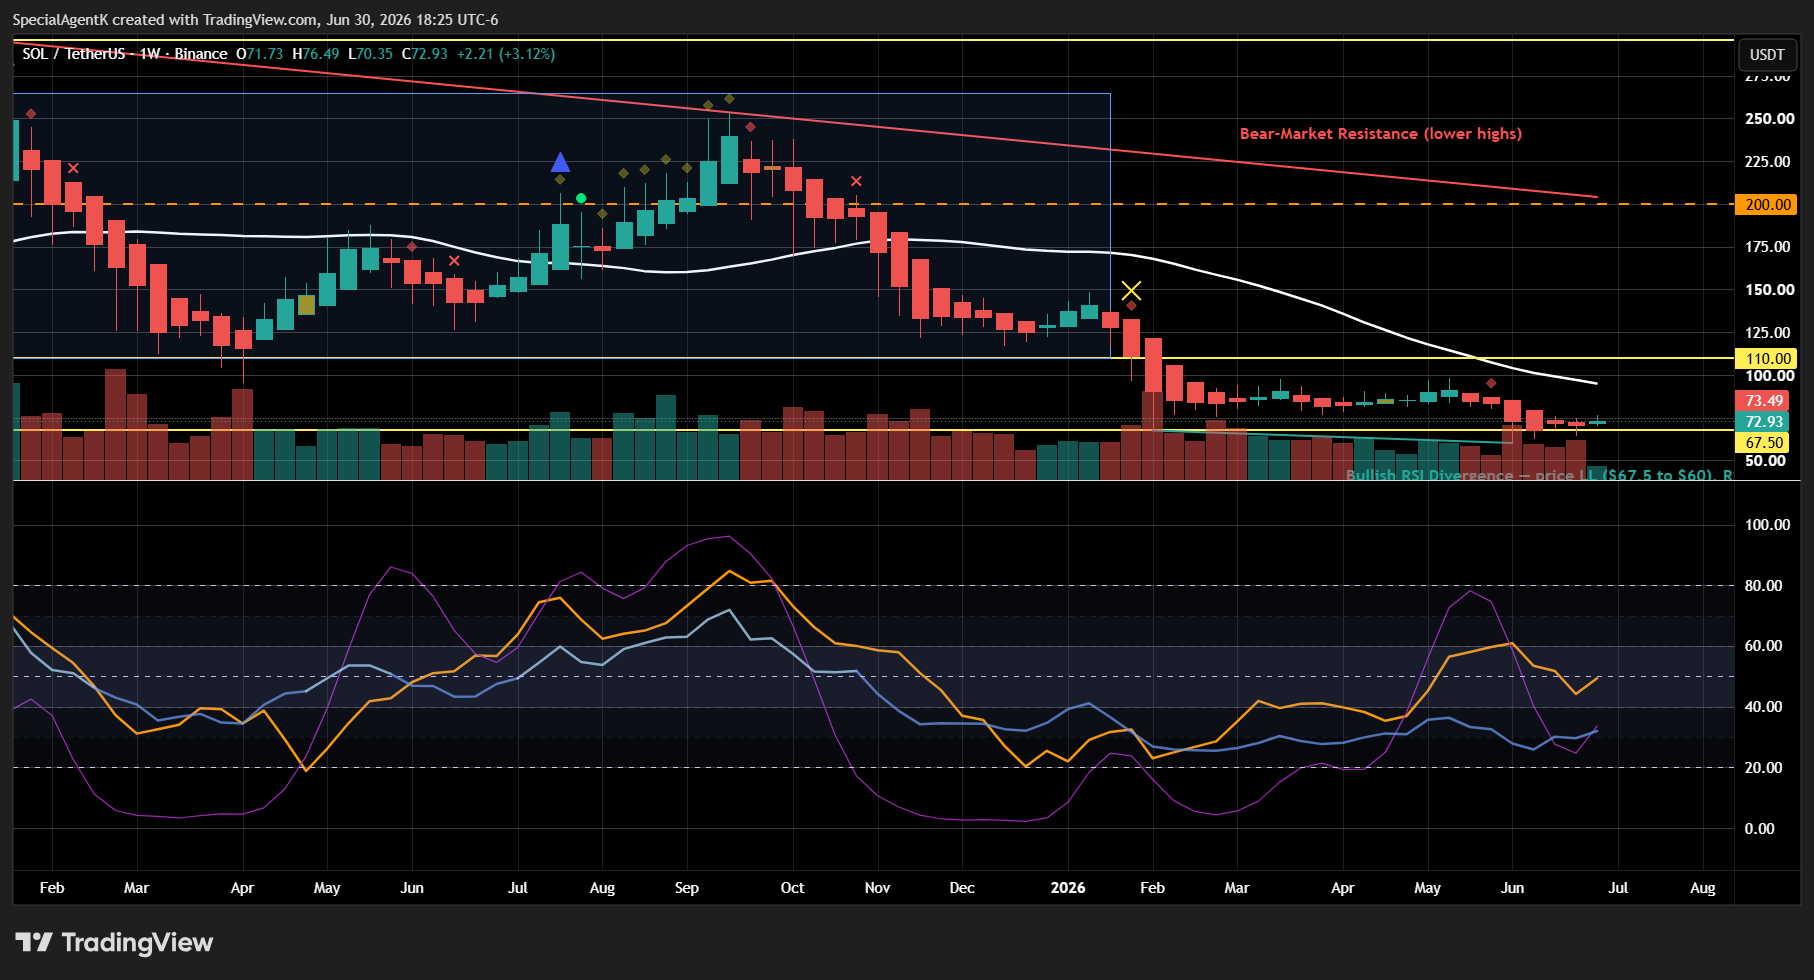Click the Oct label on the time axis
The height and width of the screenshot is (980, 1814).
pos(792,888)
